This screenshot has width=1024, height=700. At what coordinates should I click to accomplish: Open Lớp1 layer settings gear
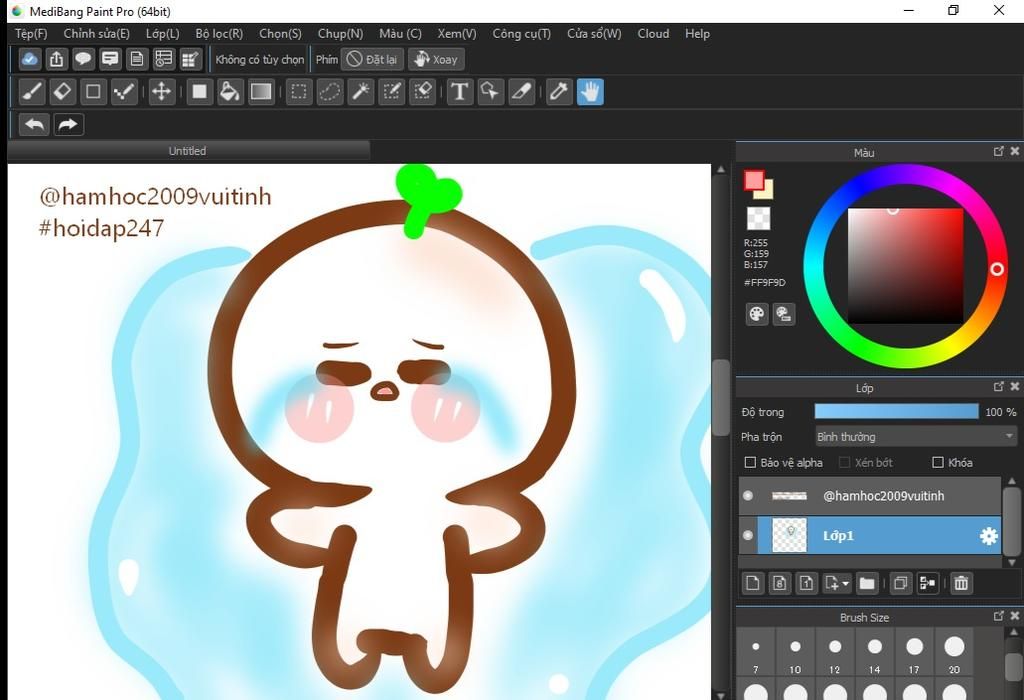point(989,536)
